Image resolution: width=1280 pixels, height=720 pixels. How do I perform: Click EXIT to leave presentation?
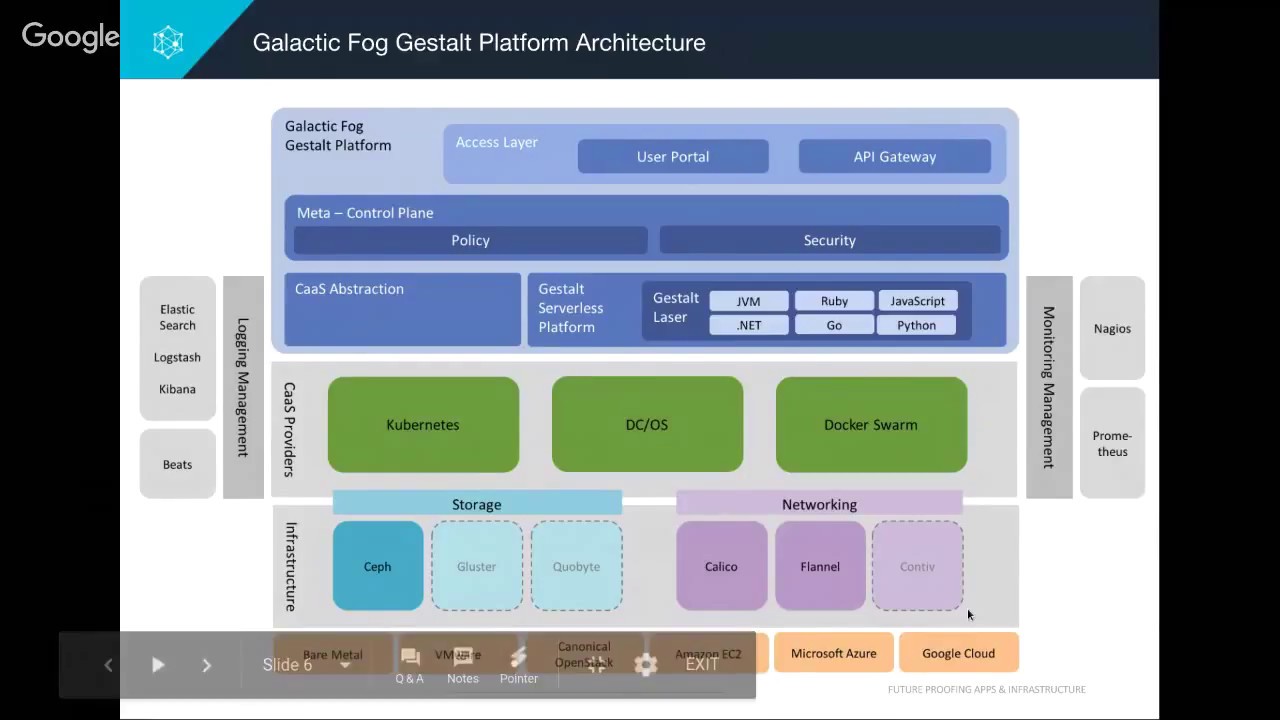click(x=702, y=664)
